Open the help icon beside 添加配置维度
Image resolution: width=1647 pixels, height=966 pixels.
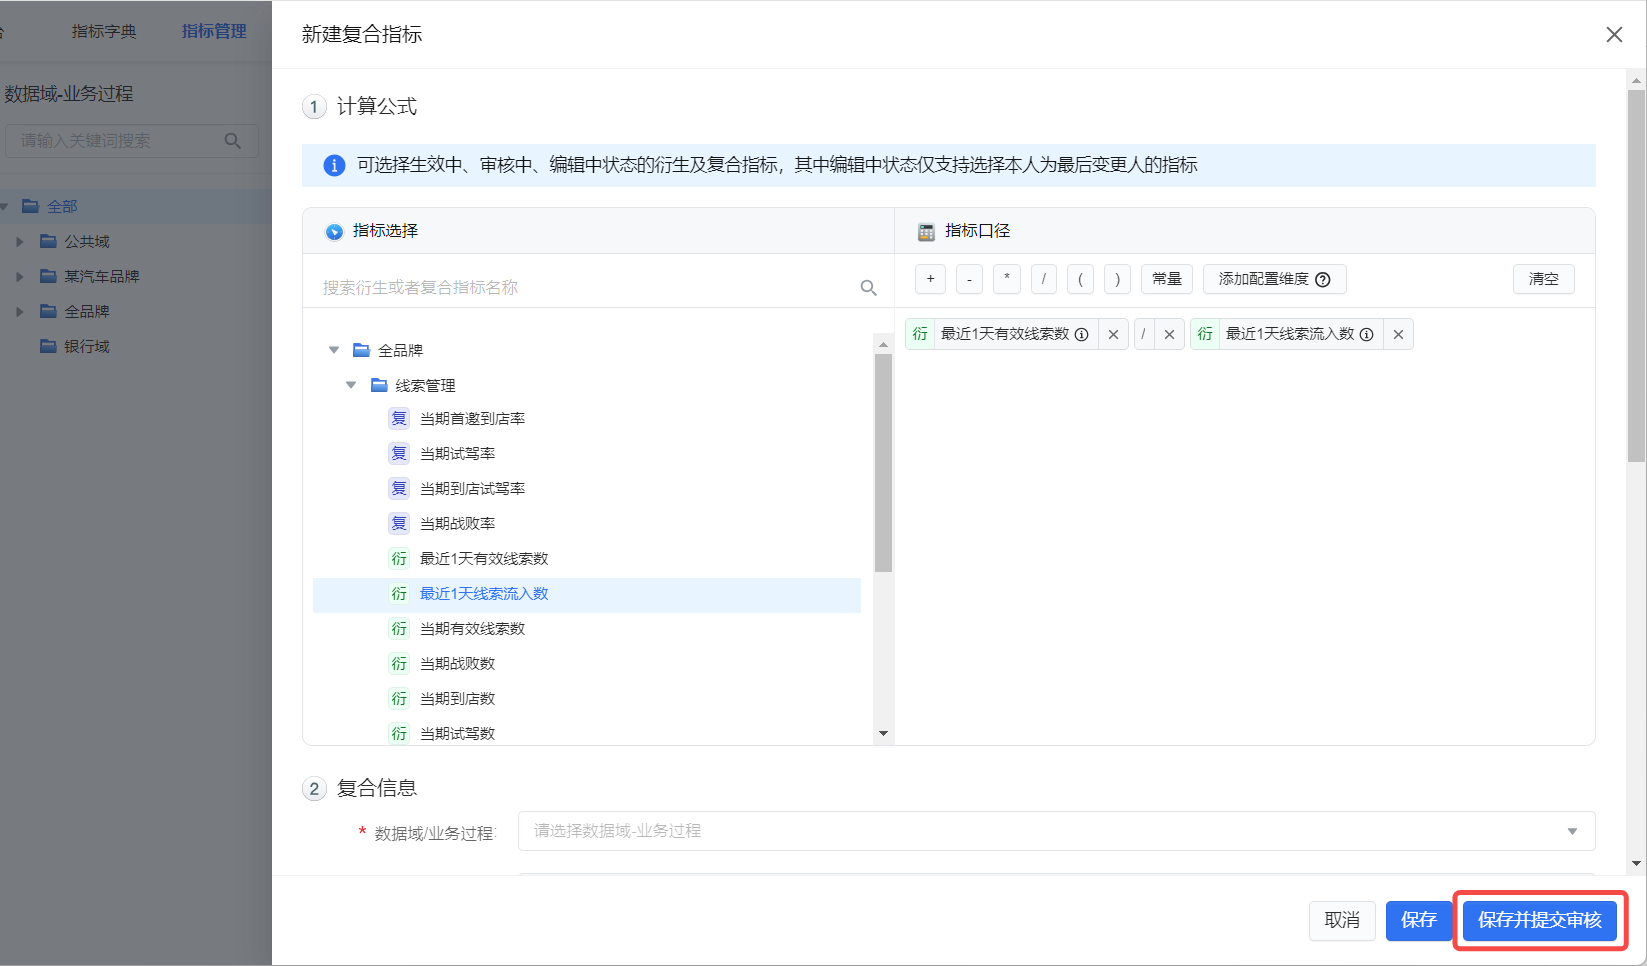pos(1323,280)
